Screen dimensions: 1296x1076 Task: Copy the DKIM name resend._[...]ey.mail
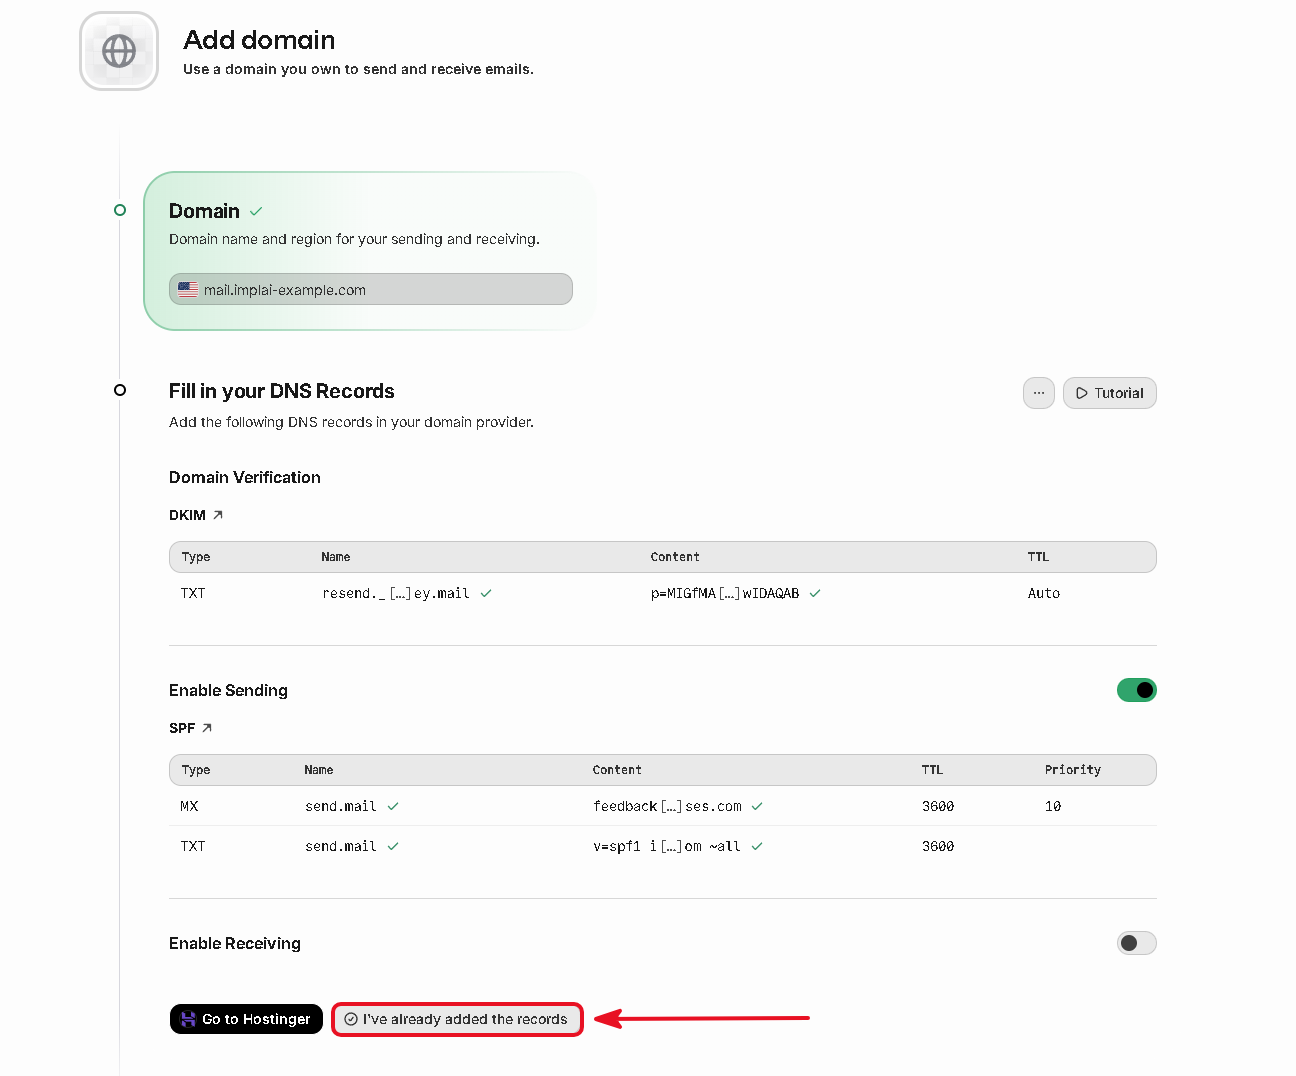pos(396,593)
